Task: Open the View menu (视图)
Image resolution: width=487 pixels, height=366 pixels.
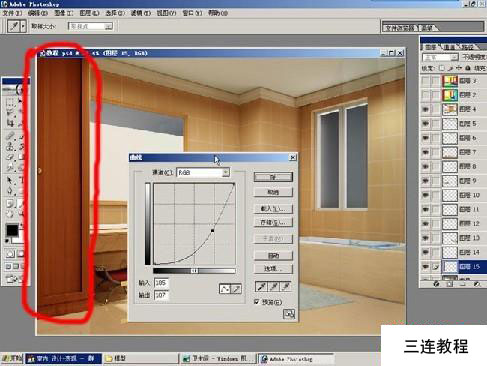Action: pyautogui.click(x=166, y=13)
